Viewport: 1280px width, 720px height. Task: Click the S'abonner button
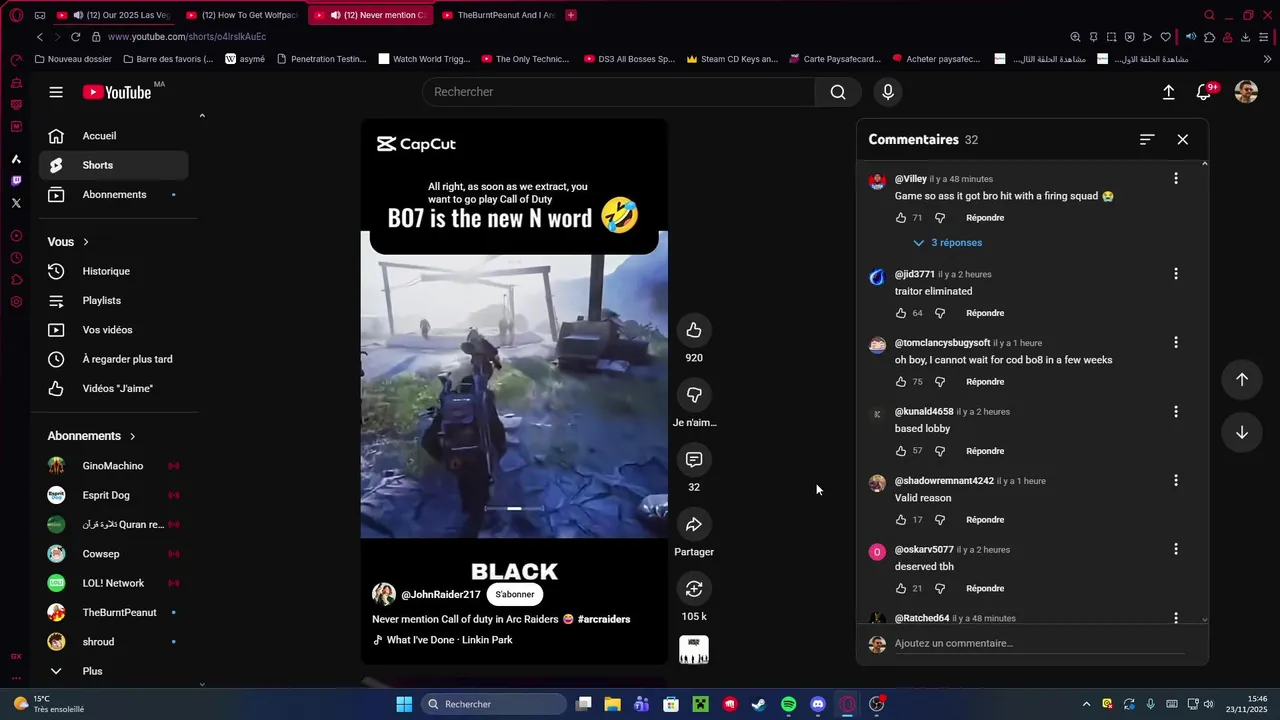[515, 594]
